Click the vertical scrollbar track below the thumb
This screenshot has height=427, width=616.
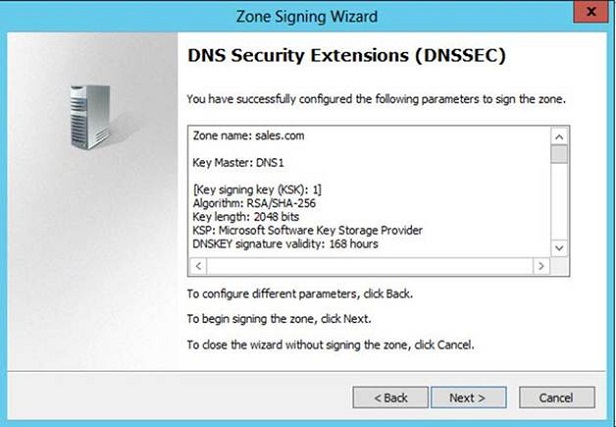559,201
